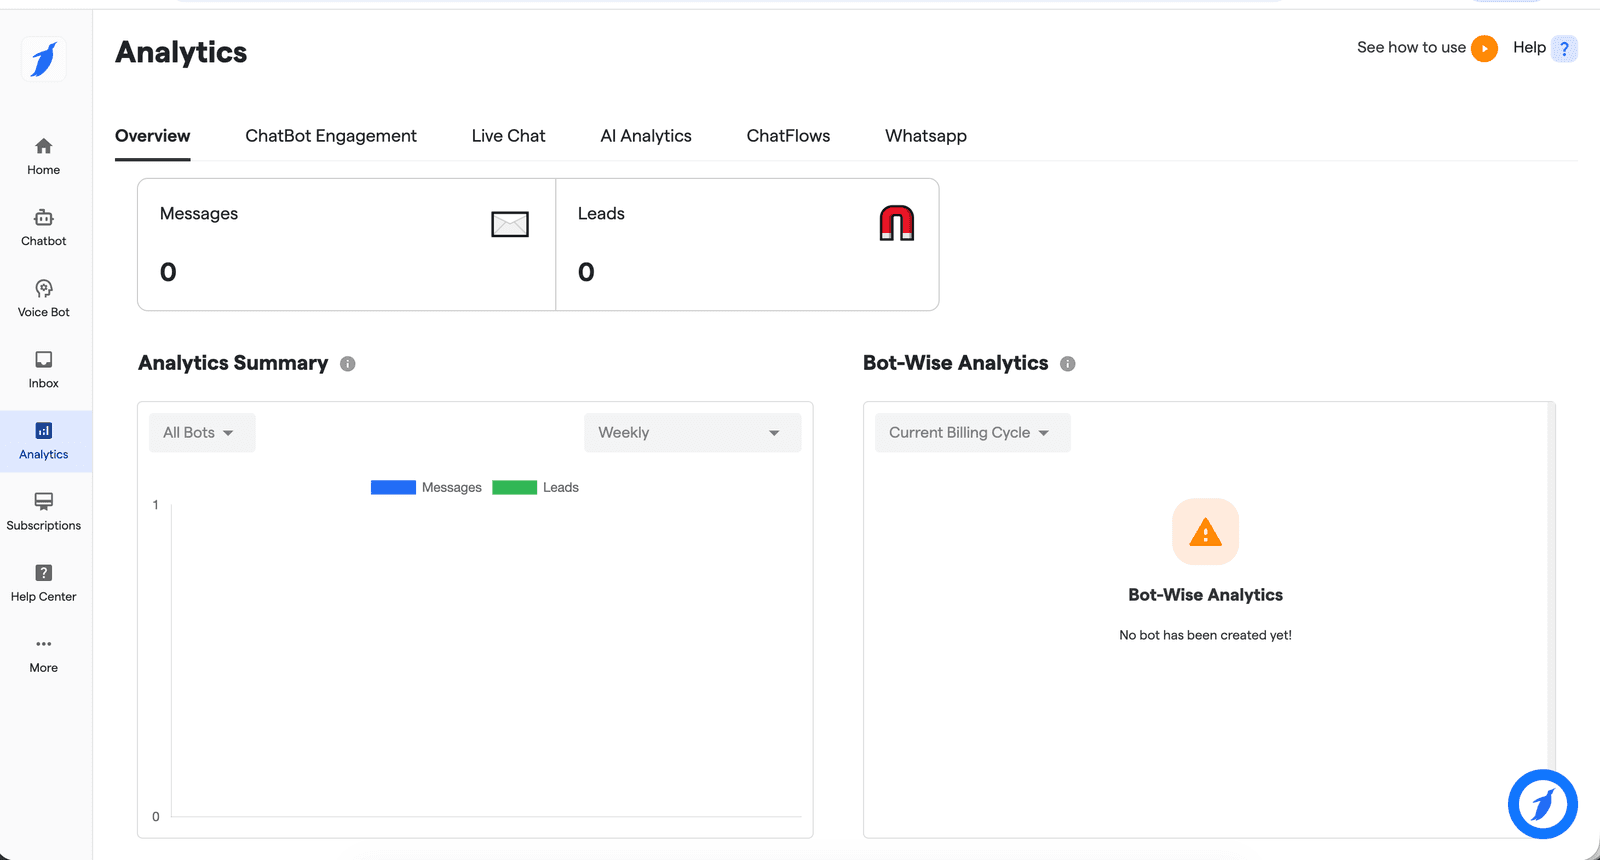1600x860 pixels.
Task: Click the Analytics page title
Action: 181,52
